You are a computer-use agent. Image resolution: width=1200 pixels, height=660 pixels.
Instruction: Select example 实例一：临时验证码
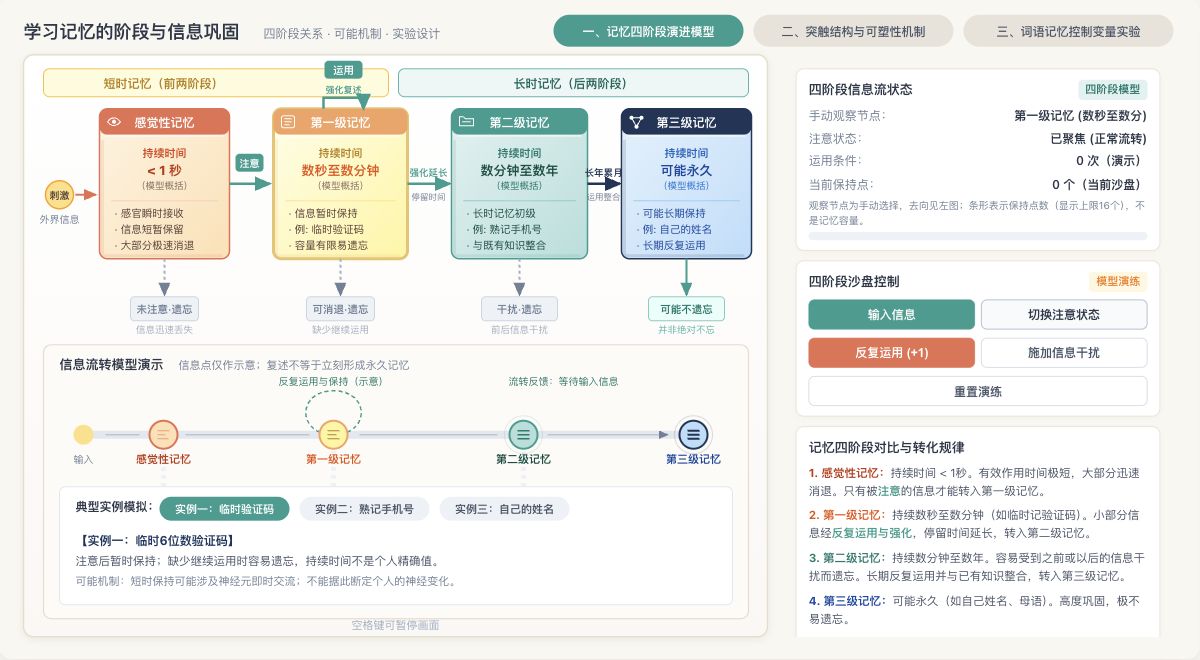point(224,509)
